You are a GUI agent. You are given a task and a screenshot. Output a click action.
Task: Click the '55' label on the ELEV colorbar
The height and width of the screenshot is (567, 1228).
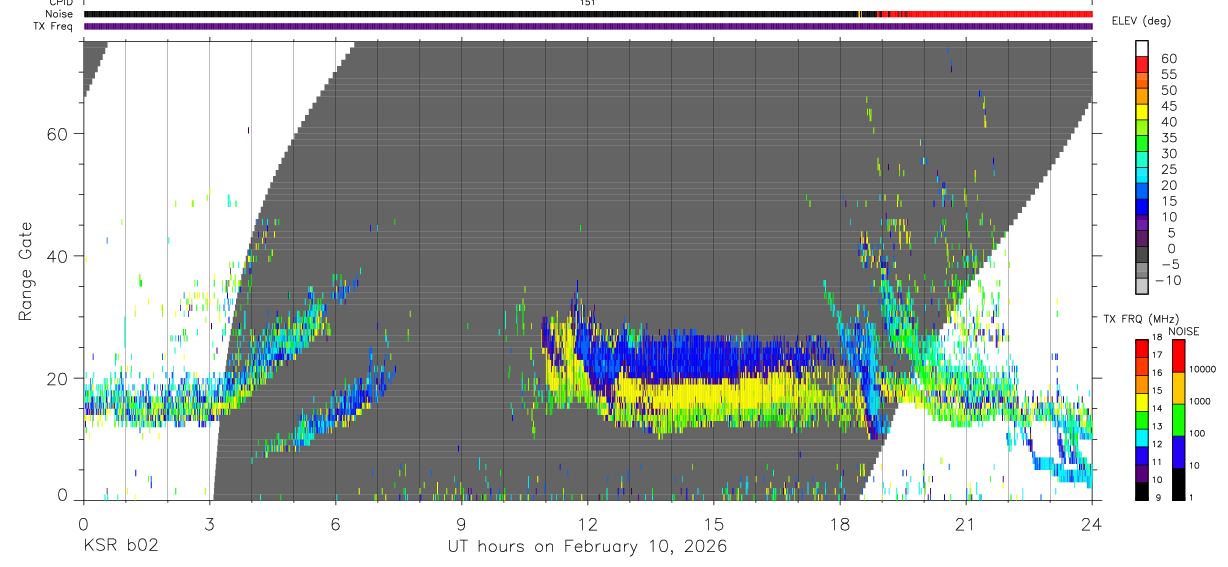[1167, 75]
